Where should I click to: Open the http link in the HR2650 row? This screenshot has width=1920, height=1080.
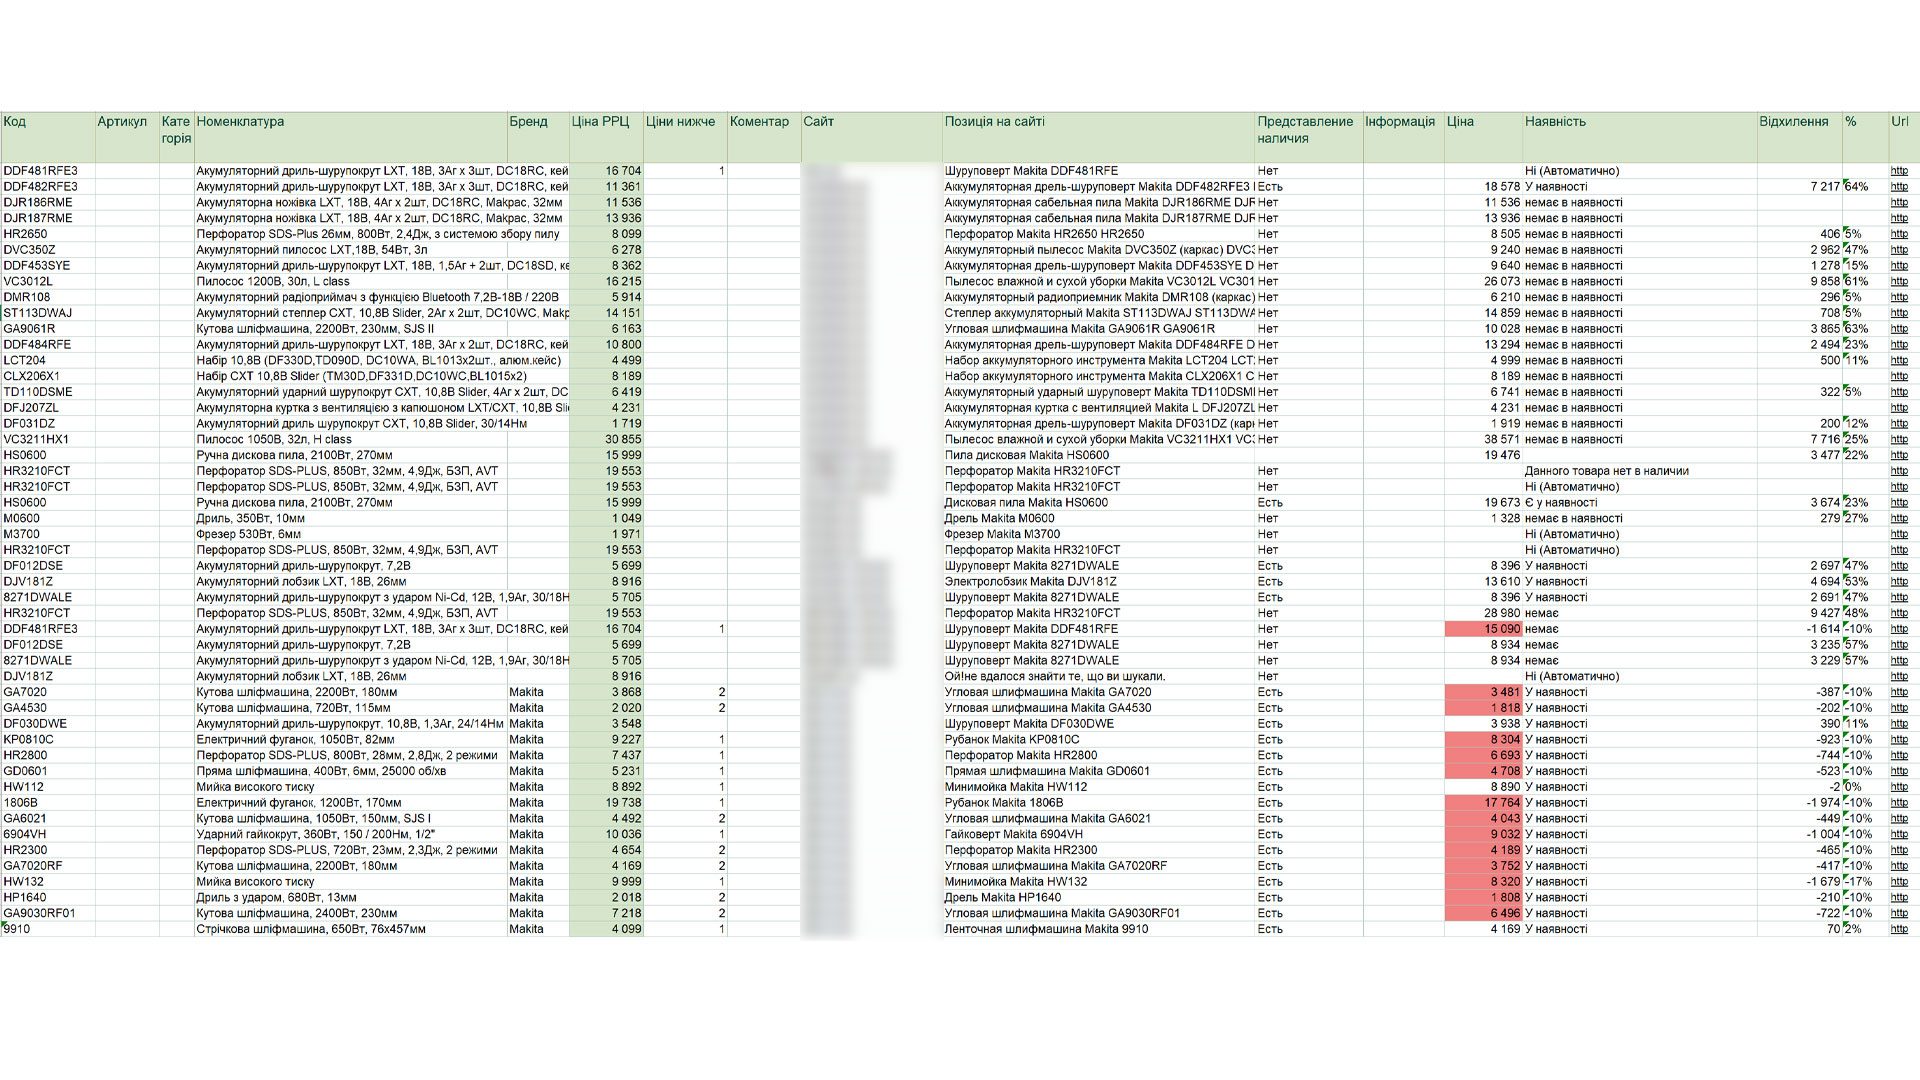click(x=1898, y=233)
